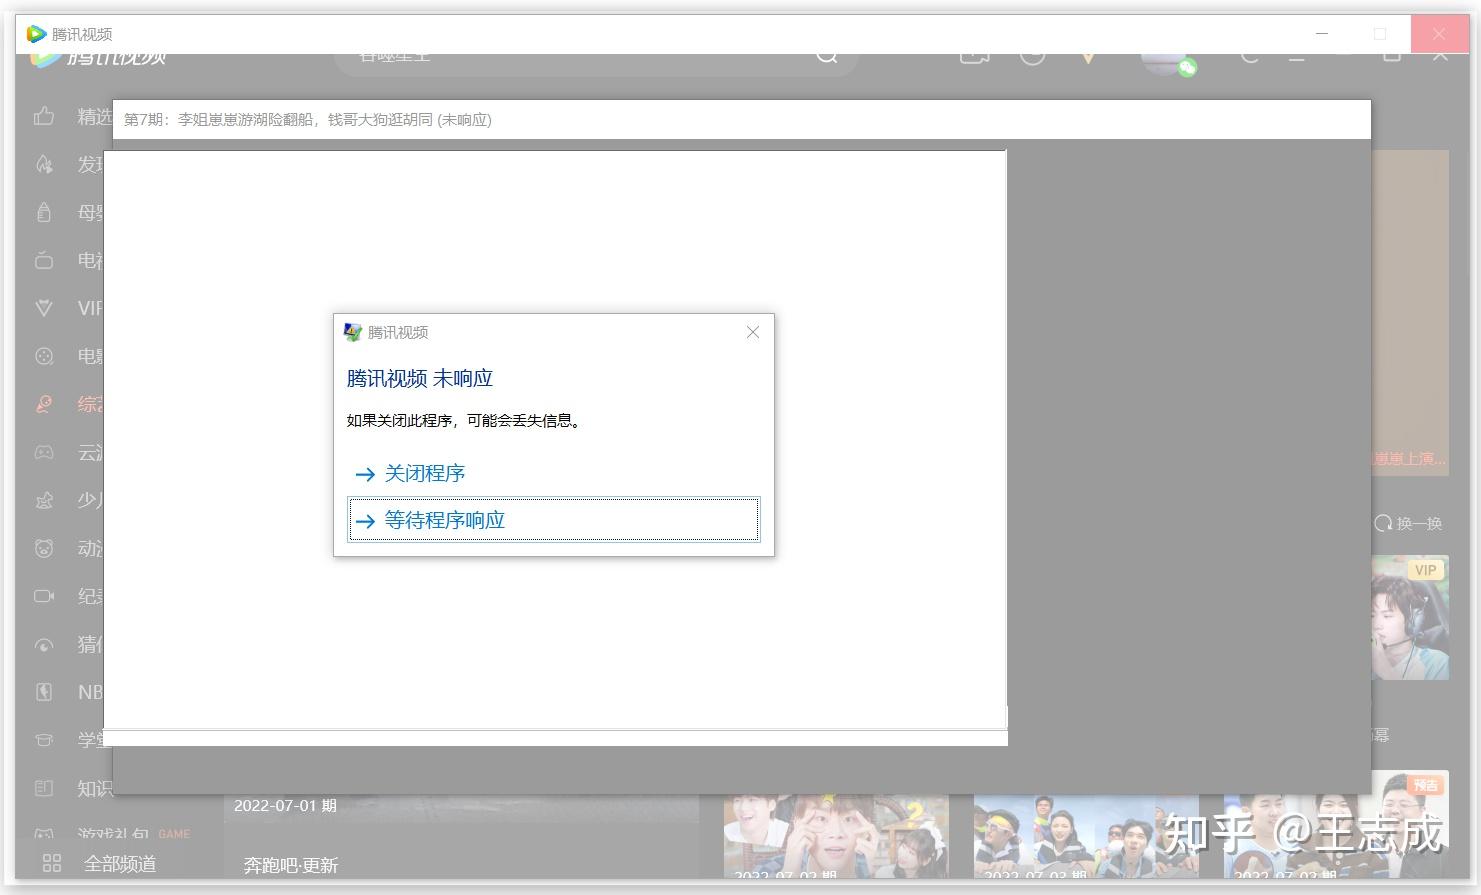Select the bear 动漫 sidebar icon
1481x895 pixels.
[44, 548]
